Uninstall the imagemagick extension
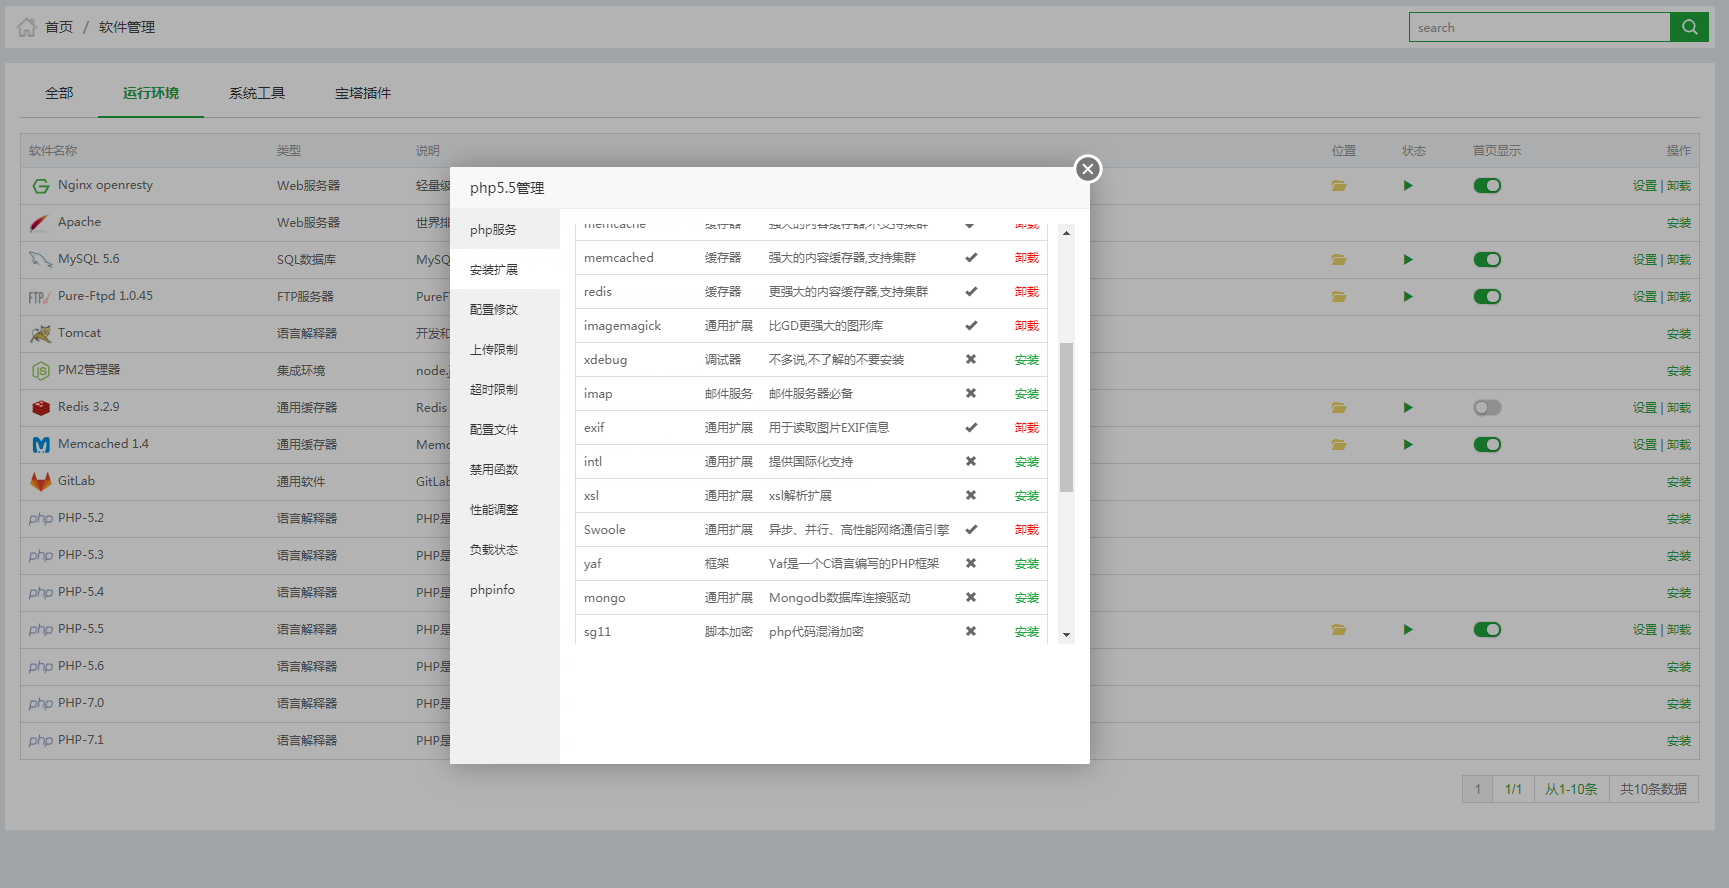 [x=1027, y=326]
